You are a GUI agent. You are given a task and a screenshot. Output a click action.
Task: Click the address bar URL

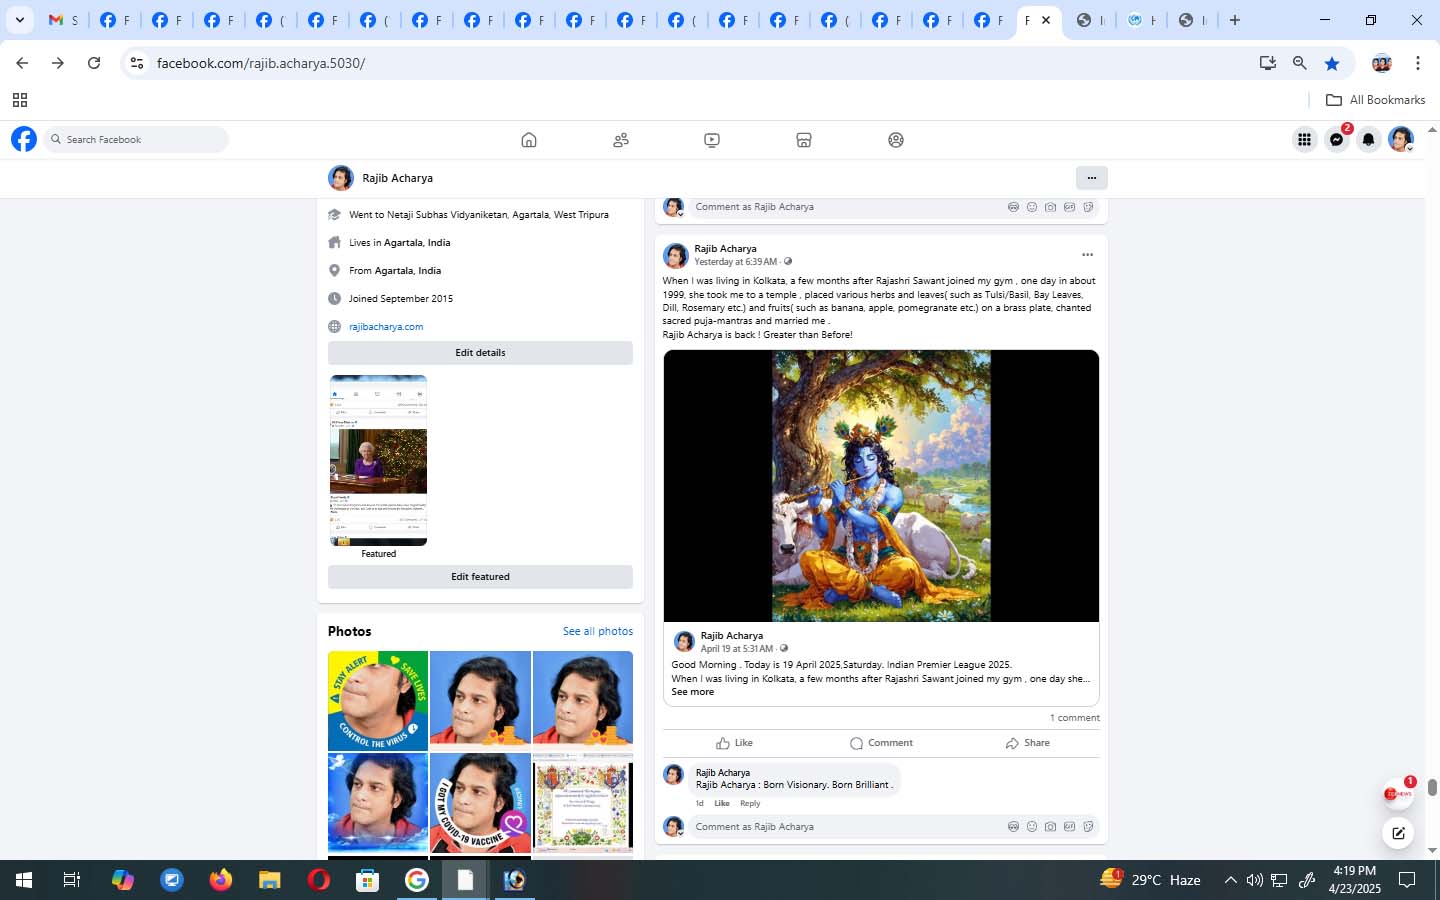click(261, 63)
